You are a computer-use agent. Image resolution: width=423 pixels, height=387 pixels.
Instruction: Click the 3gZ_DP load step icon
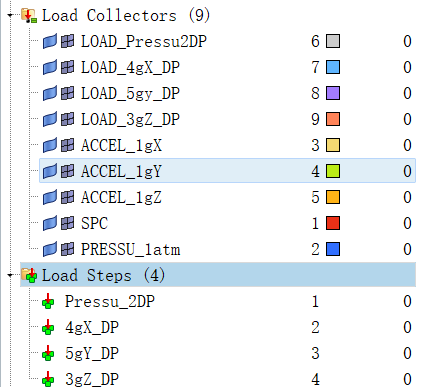click(x=48, y=379)
